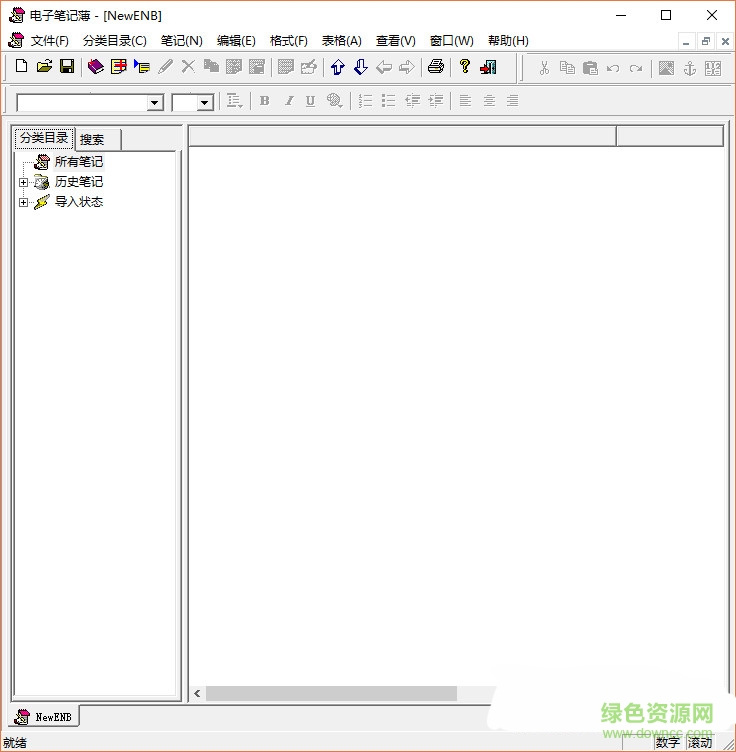Screen dimensions: 736x752
Task: Open the font size dropdown
Action: click(204, 103)
